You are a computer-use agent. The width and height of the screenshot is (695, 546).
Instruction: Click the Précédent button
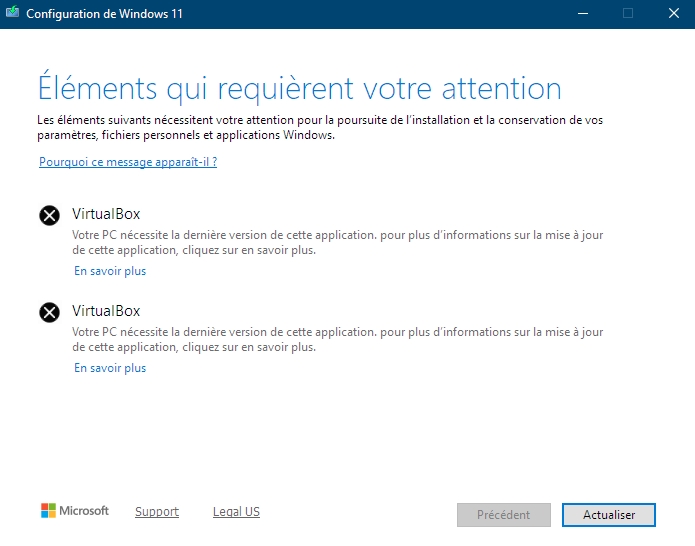[504, 515]
